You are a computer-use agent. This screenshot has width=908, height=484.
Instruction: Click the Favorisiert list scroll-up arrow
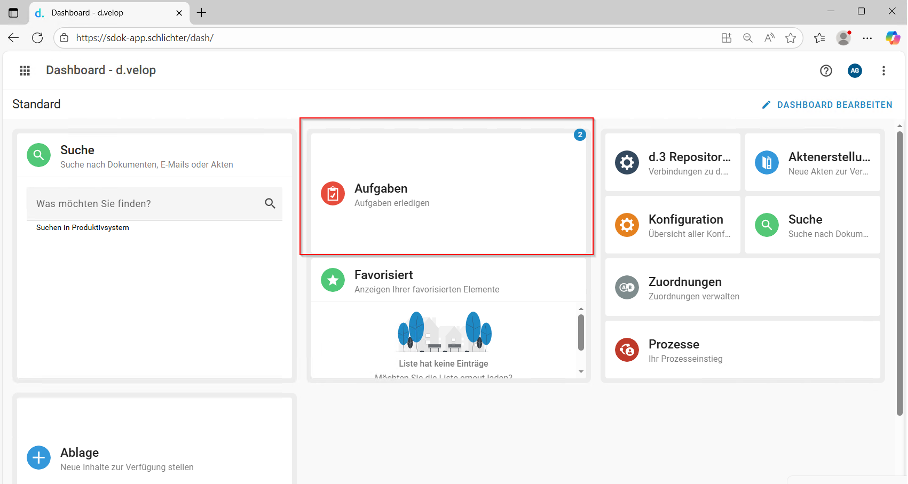[581, 310]
